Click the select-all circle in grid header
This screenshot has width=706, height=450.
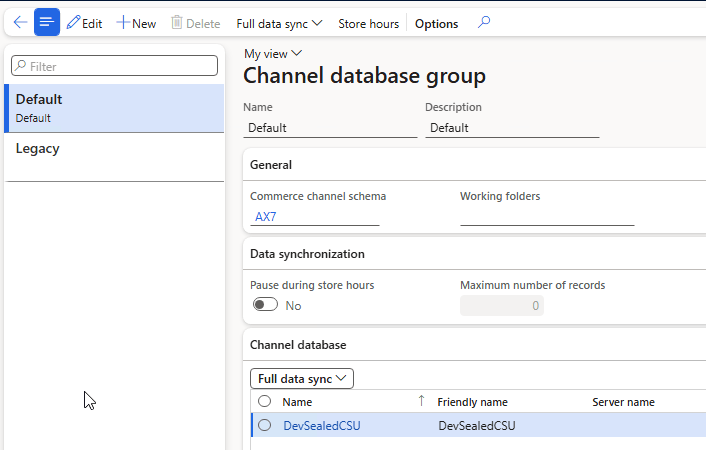[x=265, y=401]
